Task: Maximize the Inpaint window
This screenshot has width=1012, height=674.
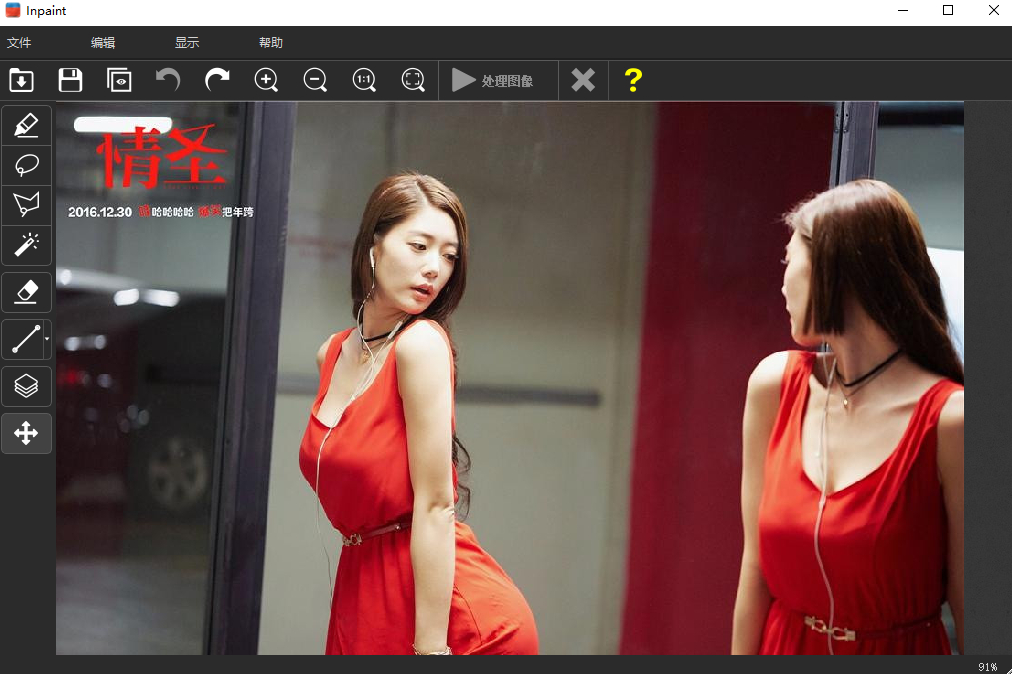Action: click(948, 11)
